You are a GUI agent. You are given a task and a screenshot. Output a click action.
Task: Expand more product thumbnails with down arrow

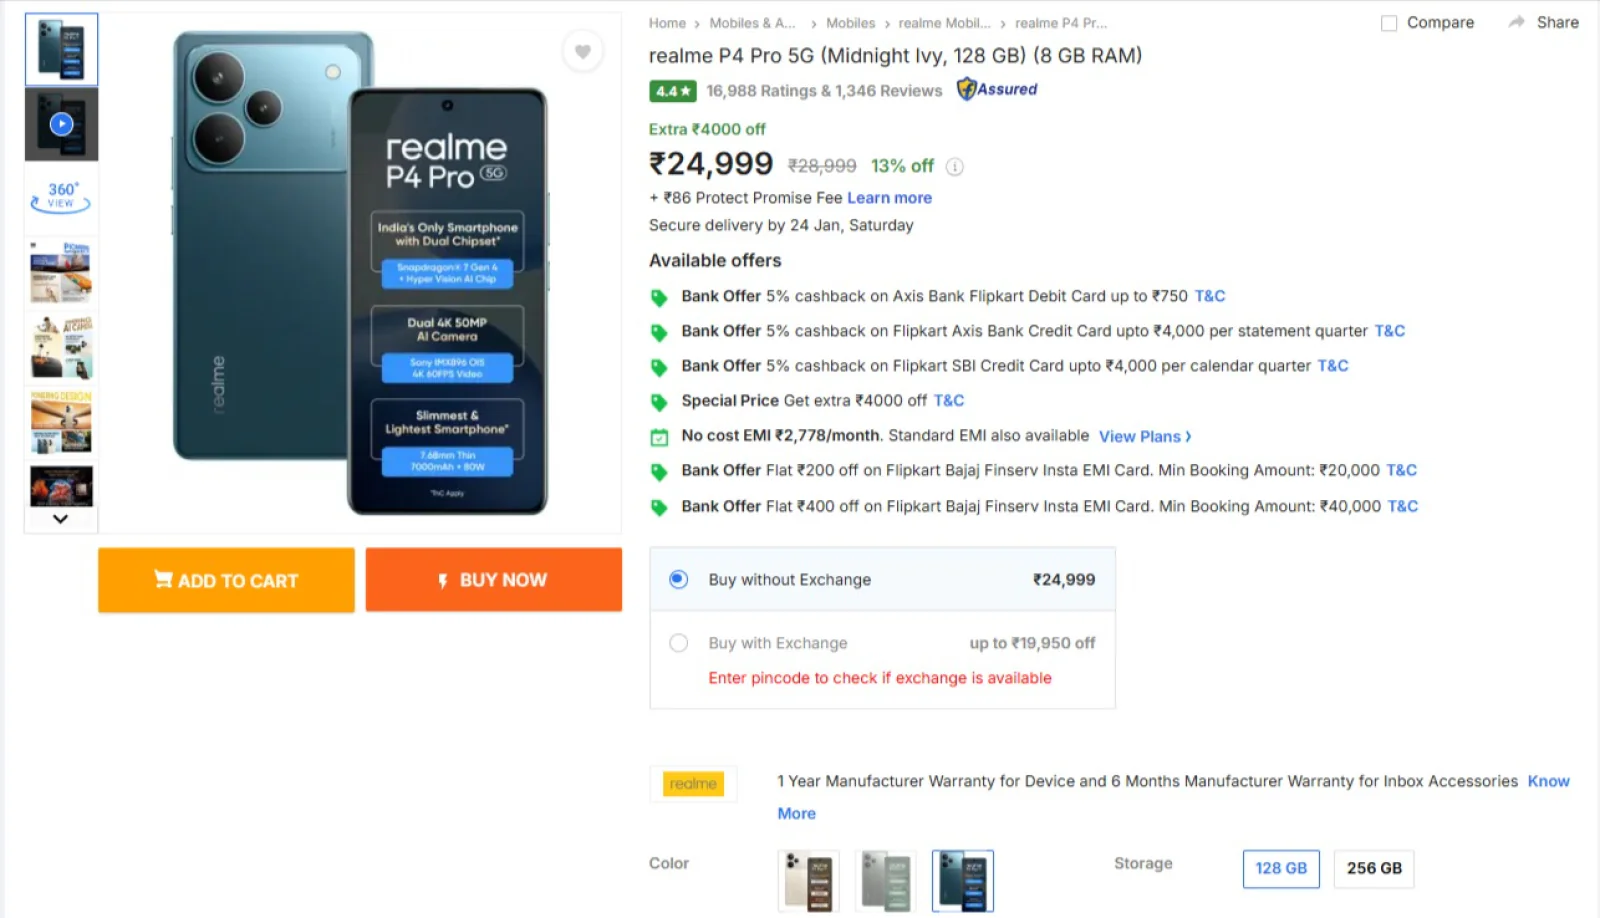tap(60, 518)
